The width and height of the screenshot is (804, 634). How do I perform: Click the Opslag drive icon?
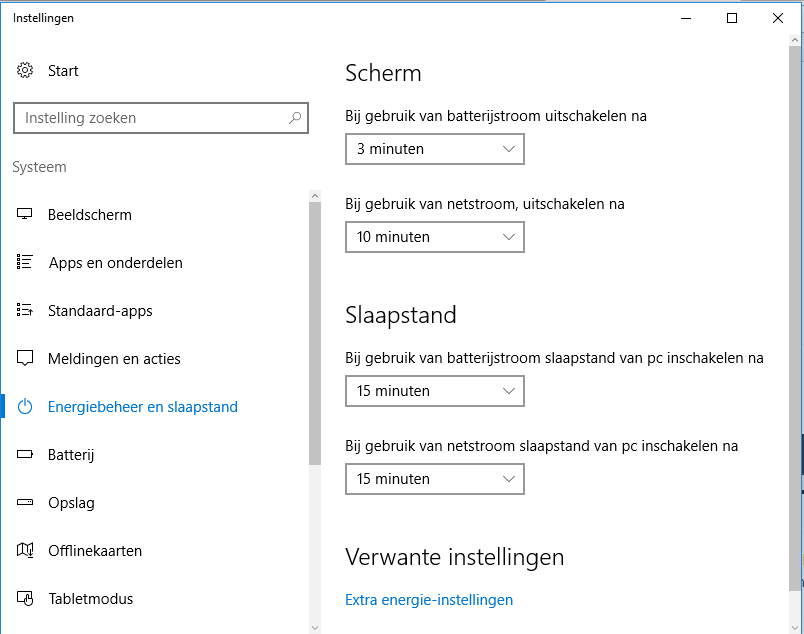point(26,503)
